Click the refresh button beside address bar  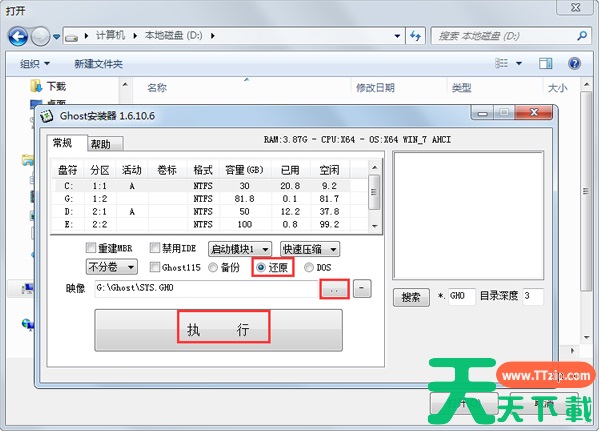[416, 36]
